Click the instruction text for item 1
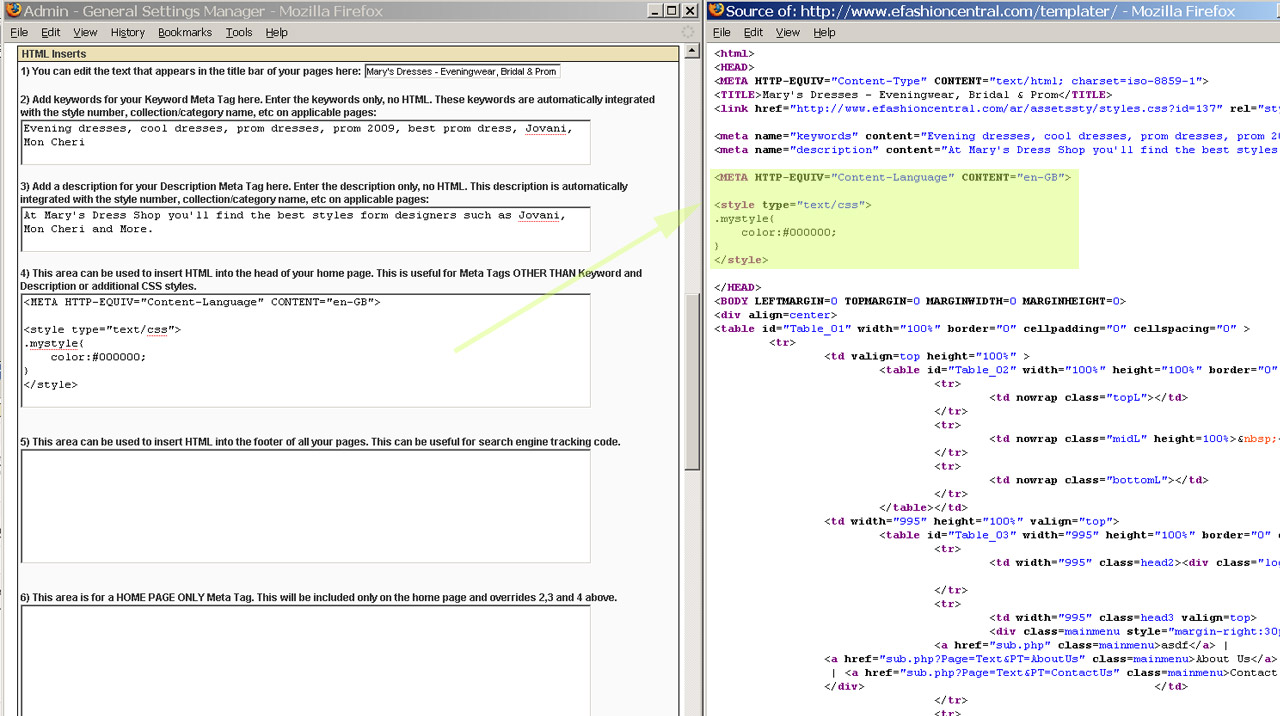Screen dimensions: 1280x716 pyautogui.click(x=190, y=71)
